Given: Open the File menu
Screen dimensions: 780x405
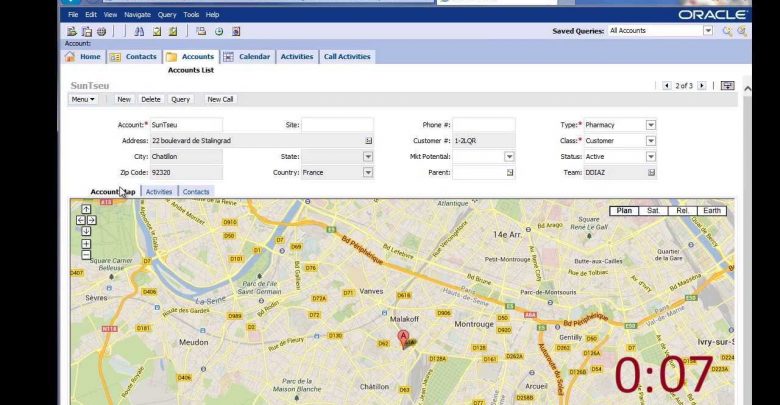Looking at the screenshot, I should (x=73, y=15).
